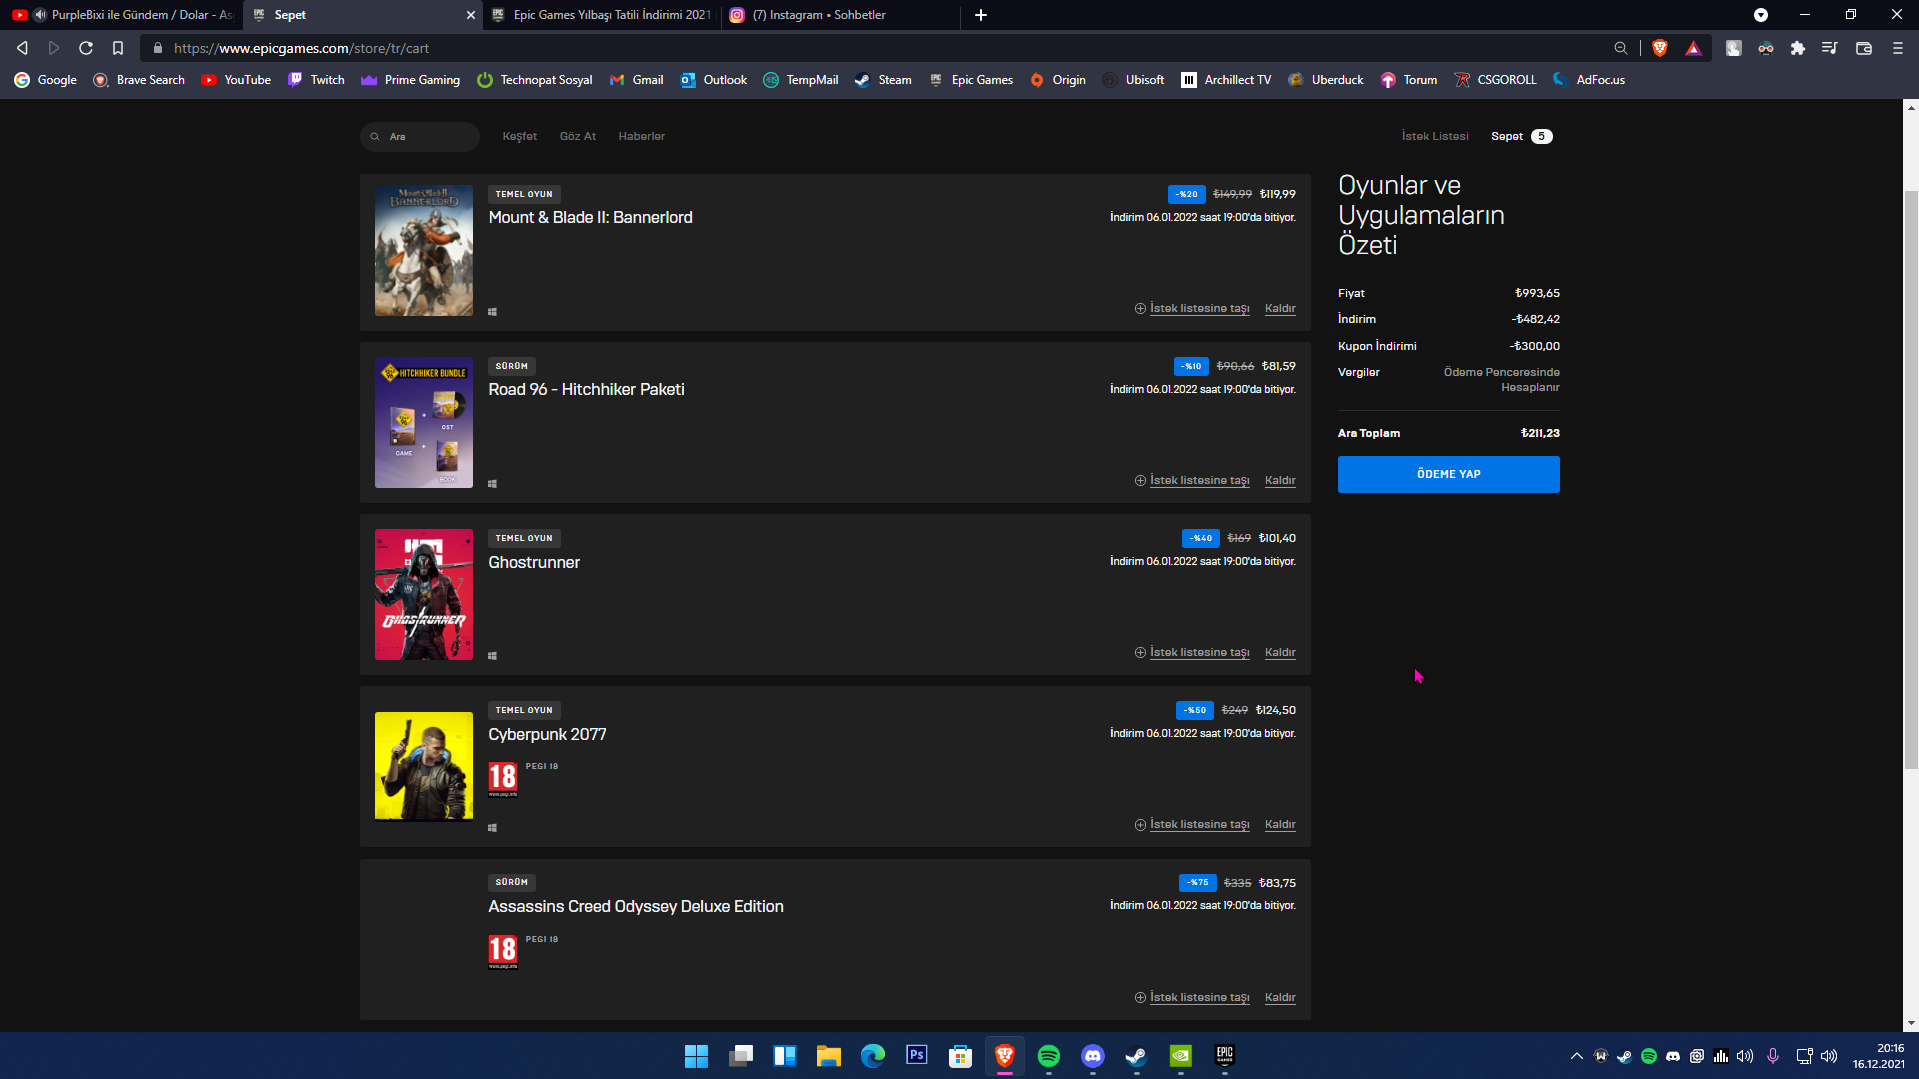1919x1079 pixels.
Task: Open the Göz At store section
Action: (x=578, y=137)
